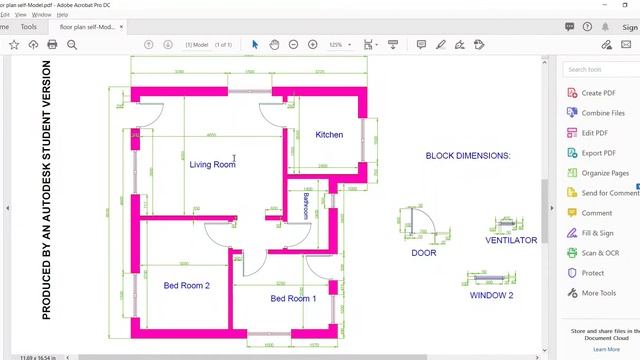The width and height of the screenshot is (640, 360).
Task: Click the horizontal scrollbar thumb
Action: pyautogui.click(x=253, y=358)
